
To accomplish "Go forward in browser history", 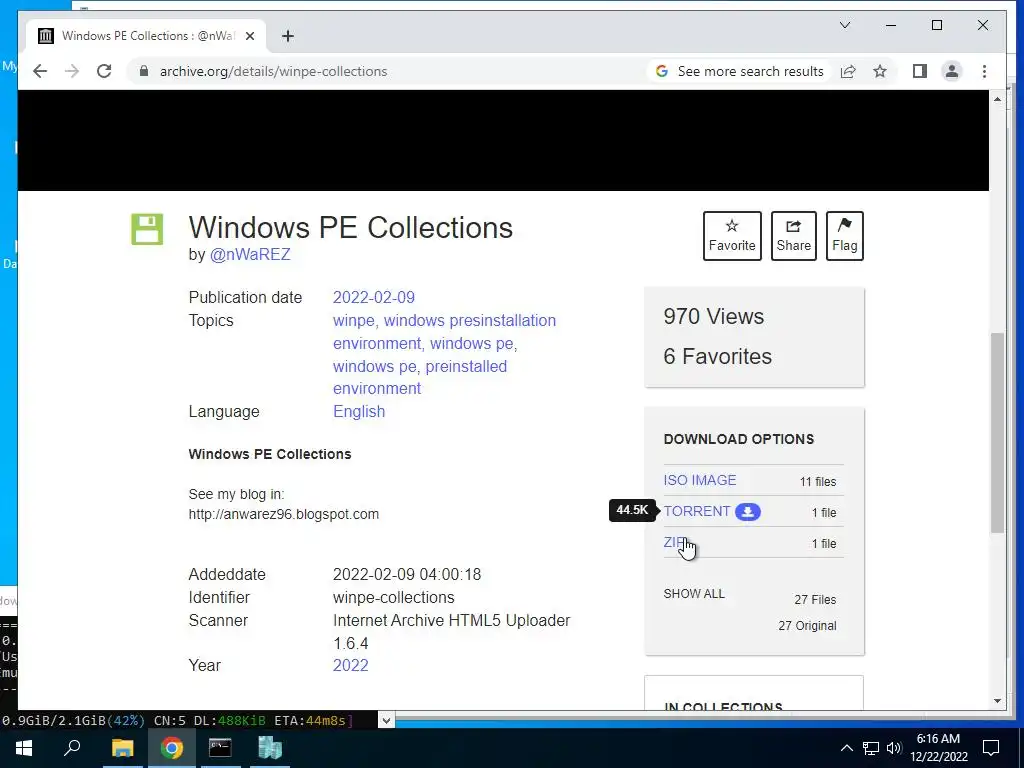I will tap(72, 71).
